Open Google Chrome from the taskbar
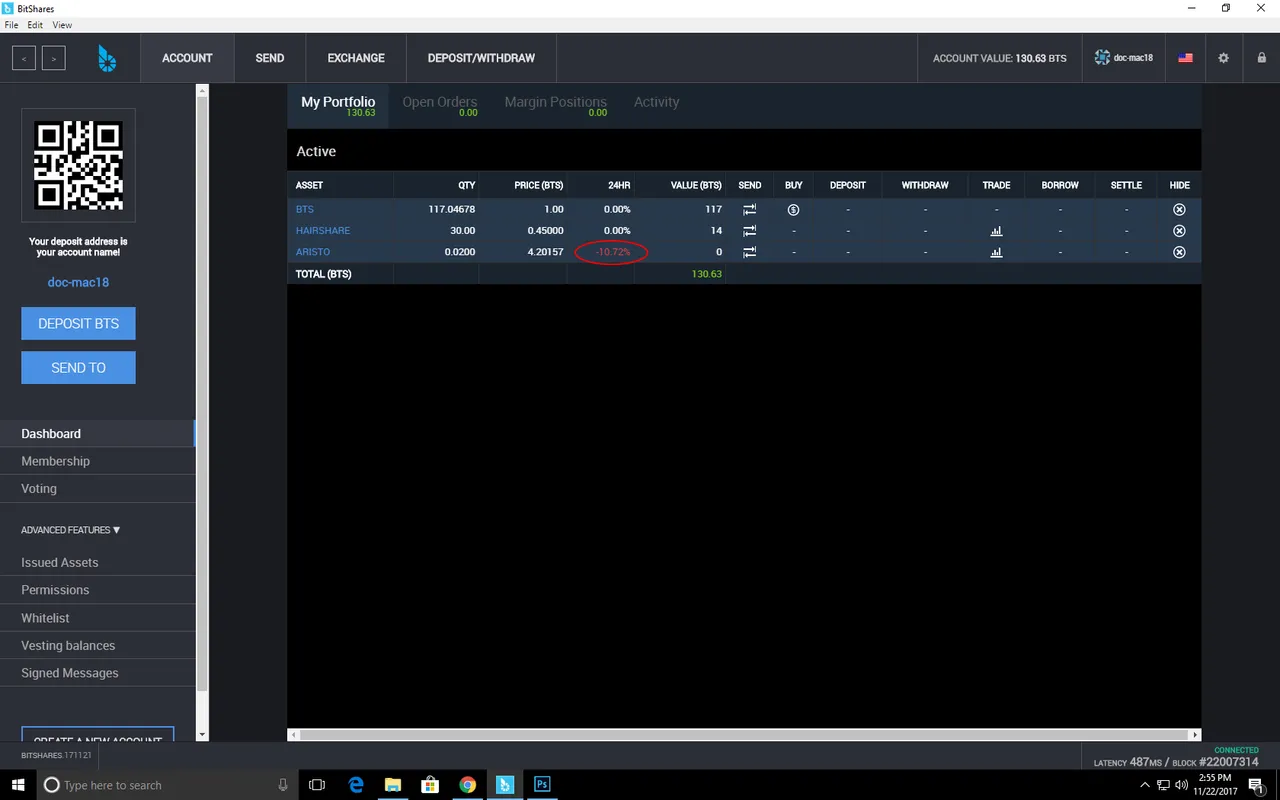The image size is (1280, 800). coord(467,785)
